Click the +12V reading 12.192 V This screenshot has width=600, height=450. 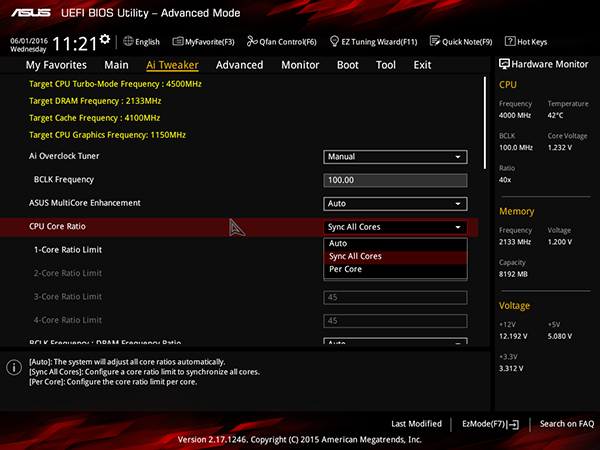[x=513, y=336]
